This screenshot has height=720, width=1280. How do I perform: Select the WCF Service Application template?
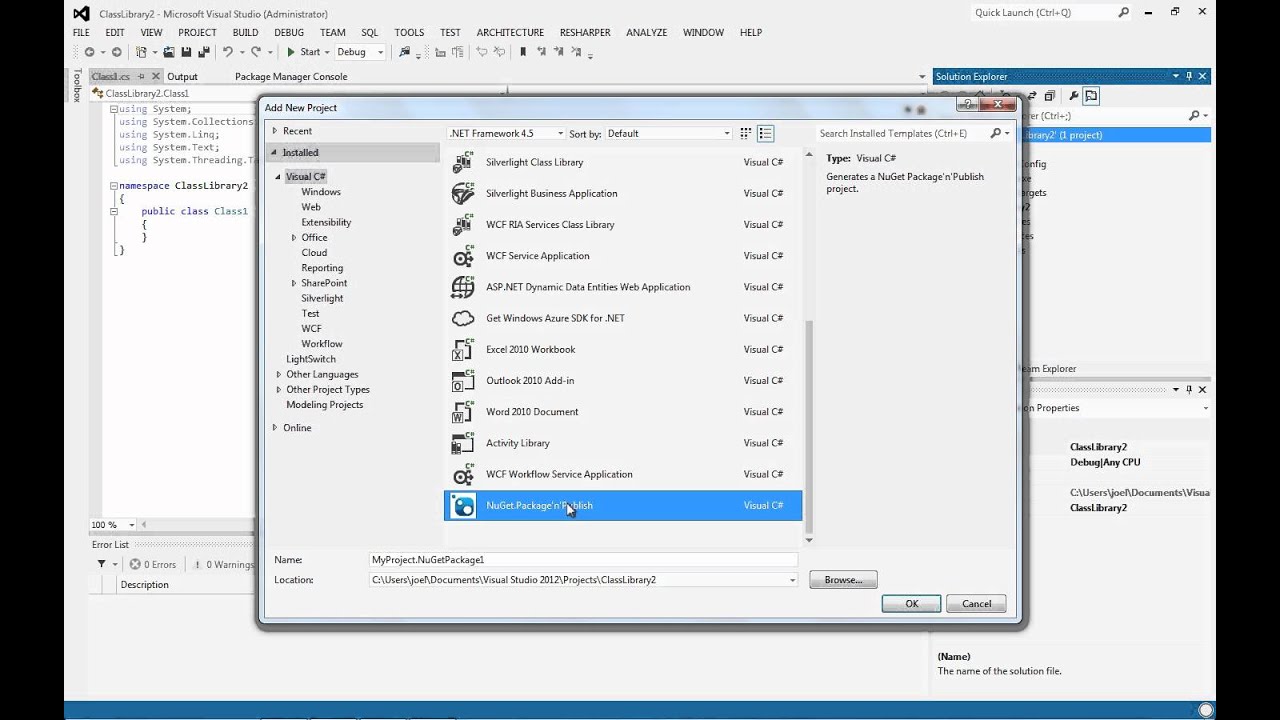pos(623,256)
